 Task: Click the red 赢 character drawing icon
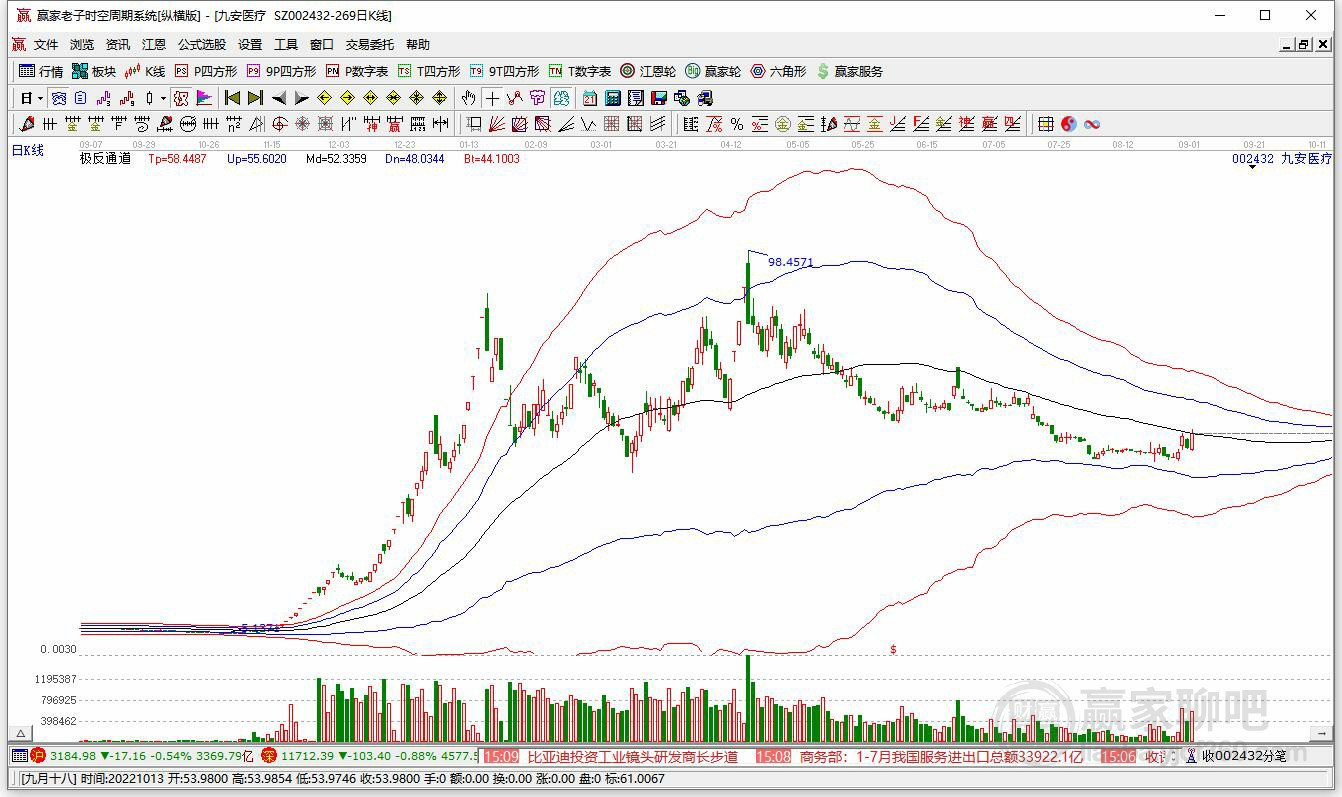pyautogui.click(x=394, y=124)
